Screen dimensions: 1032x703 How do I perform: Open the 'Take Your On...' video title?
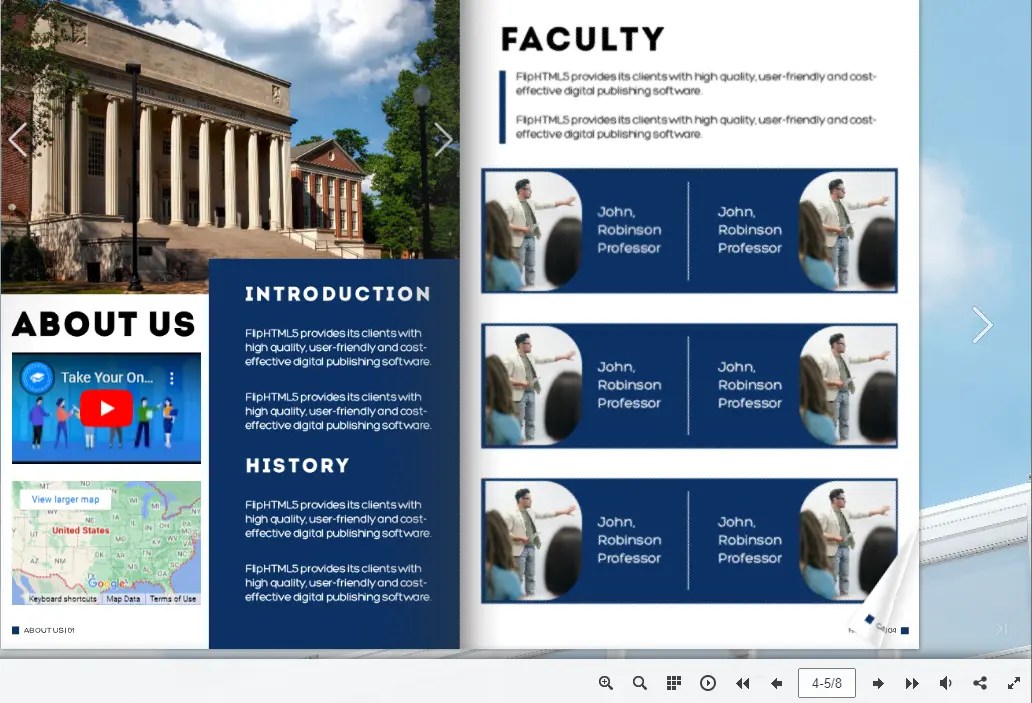pos(107,378)
